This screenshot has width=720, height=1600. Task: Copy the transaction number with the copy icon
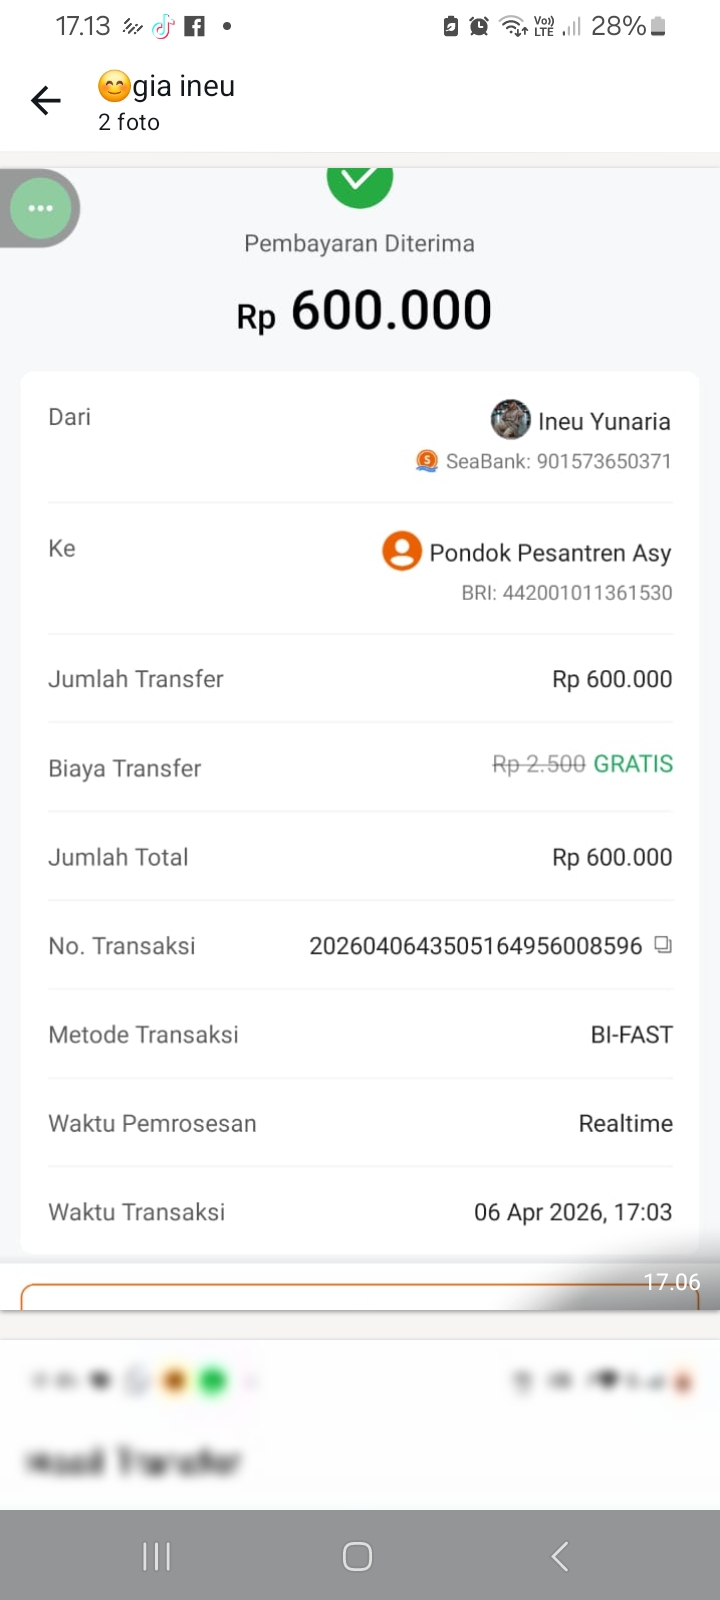pyautogui.click(x=663, y=944)
